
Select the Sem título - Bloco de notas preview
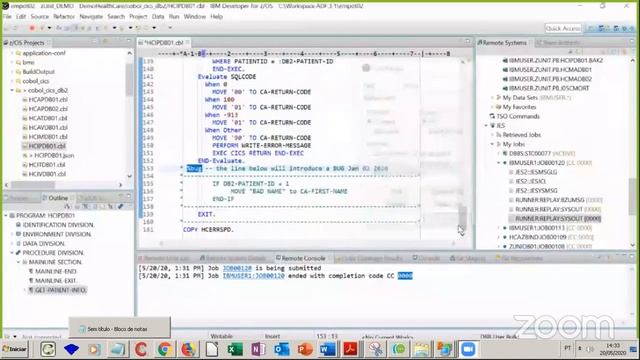[119, 329]
